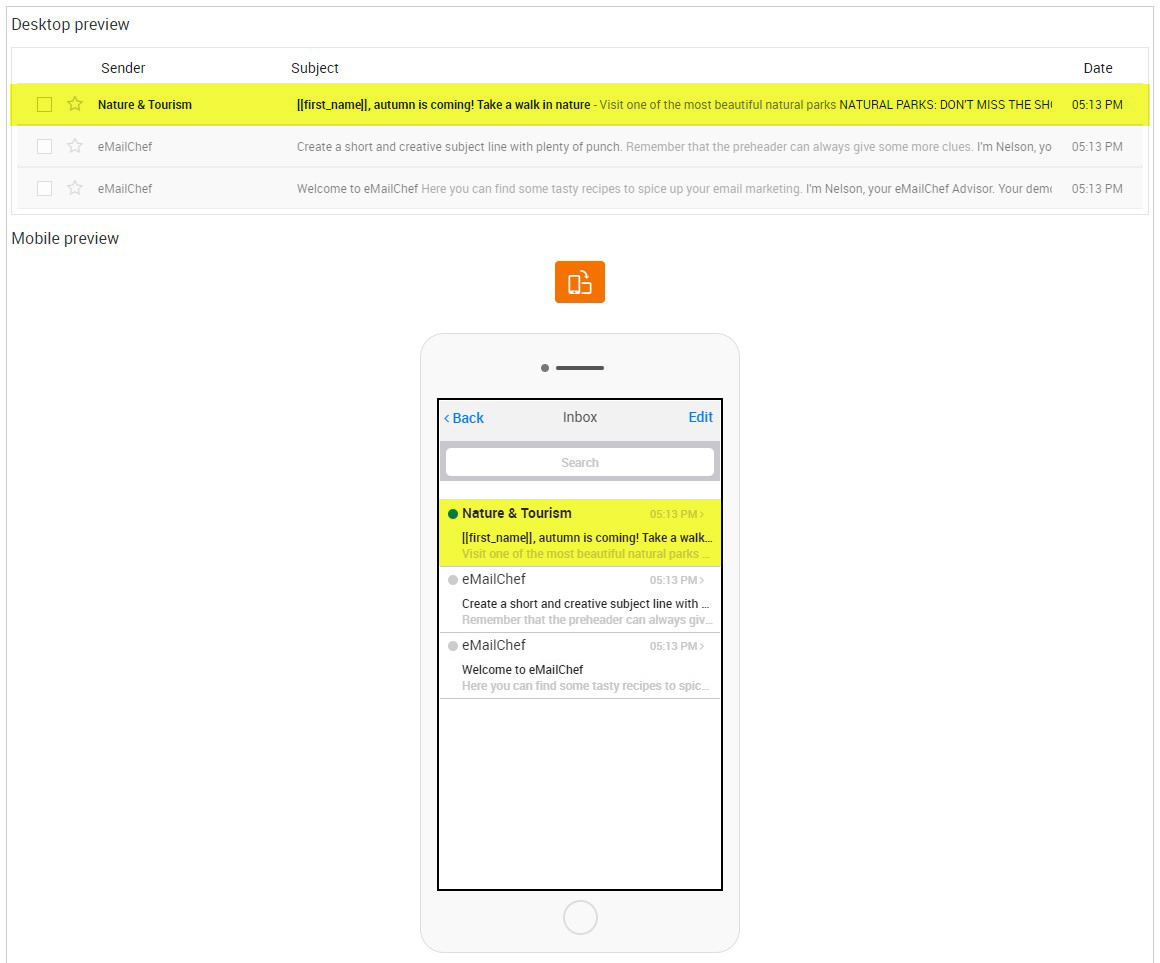
Task: Tap the mobile subject 'Create a short and creative subject line with'
Action: [585, 604]
